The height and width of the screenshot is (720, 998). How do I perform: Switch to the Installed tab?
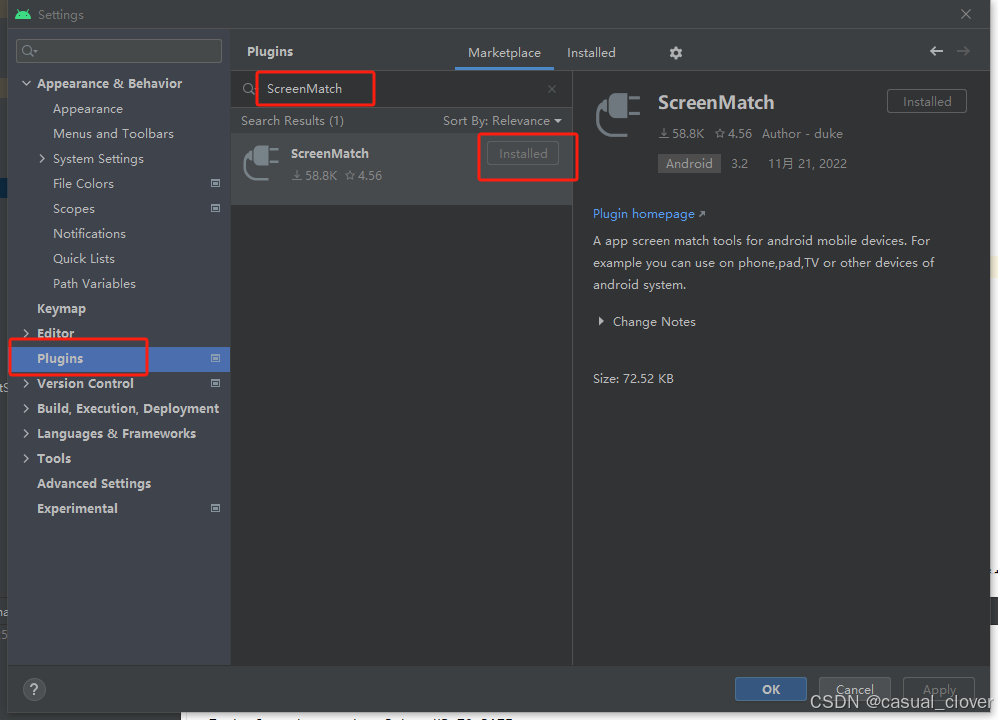(591, 53)
